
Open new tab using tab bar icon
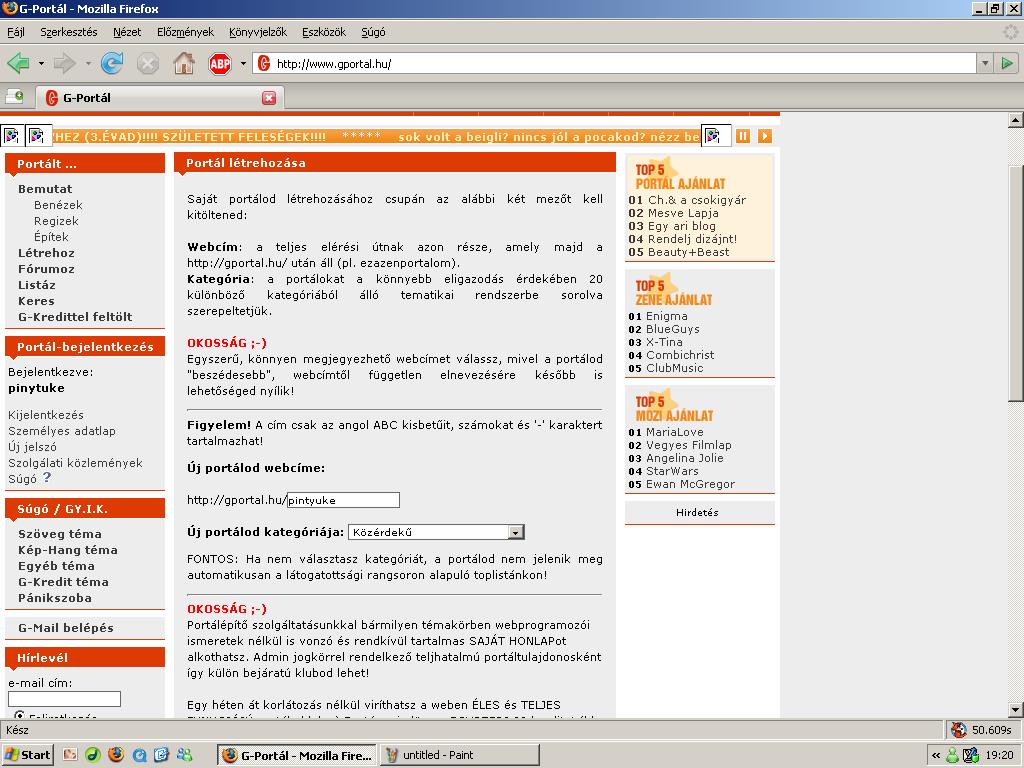pos(14,97)
